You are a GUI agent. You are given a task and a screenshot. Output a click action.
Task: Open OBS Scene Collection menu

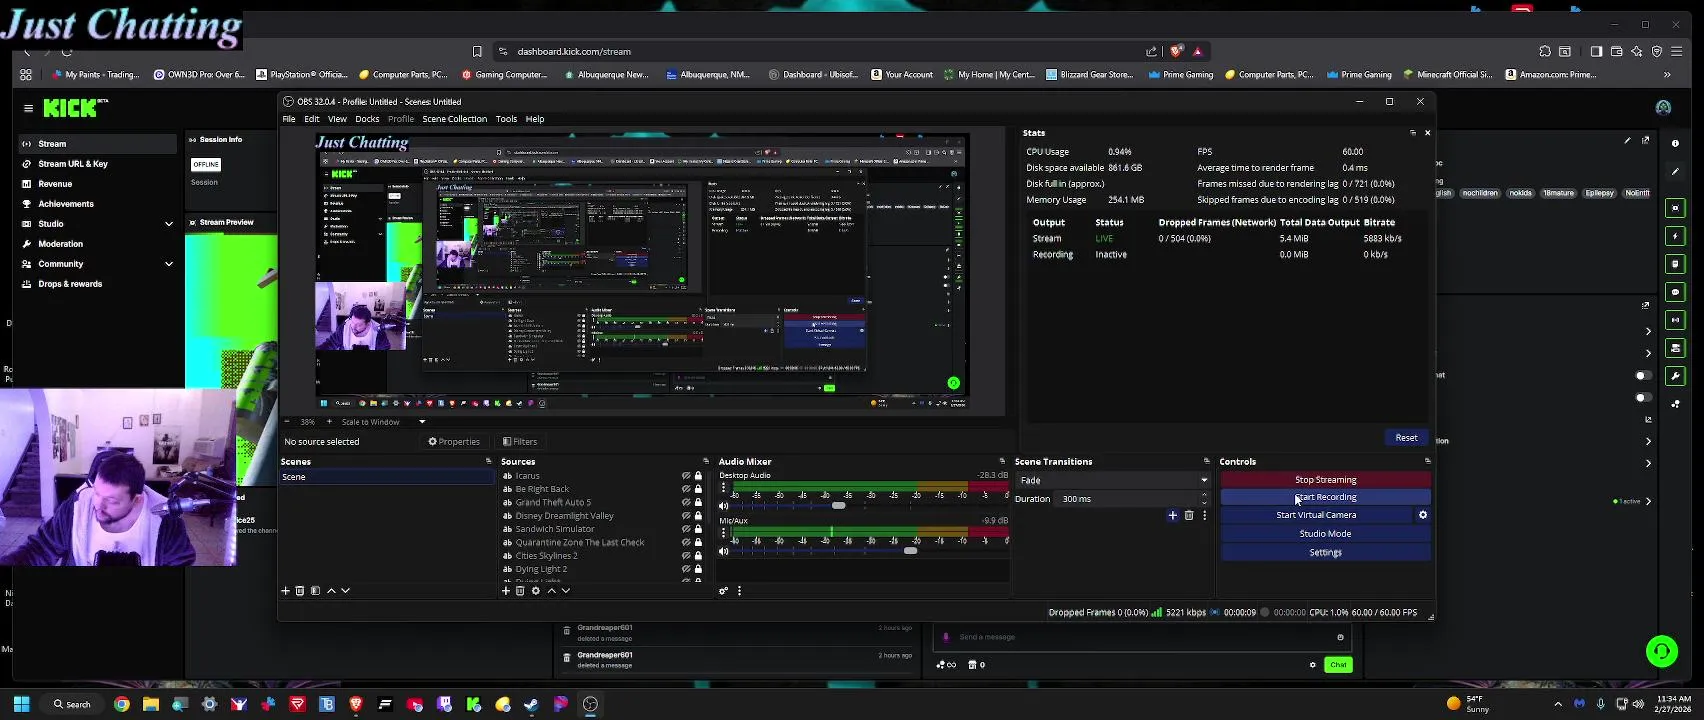[x=454, y=119]
